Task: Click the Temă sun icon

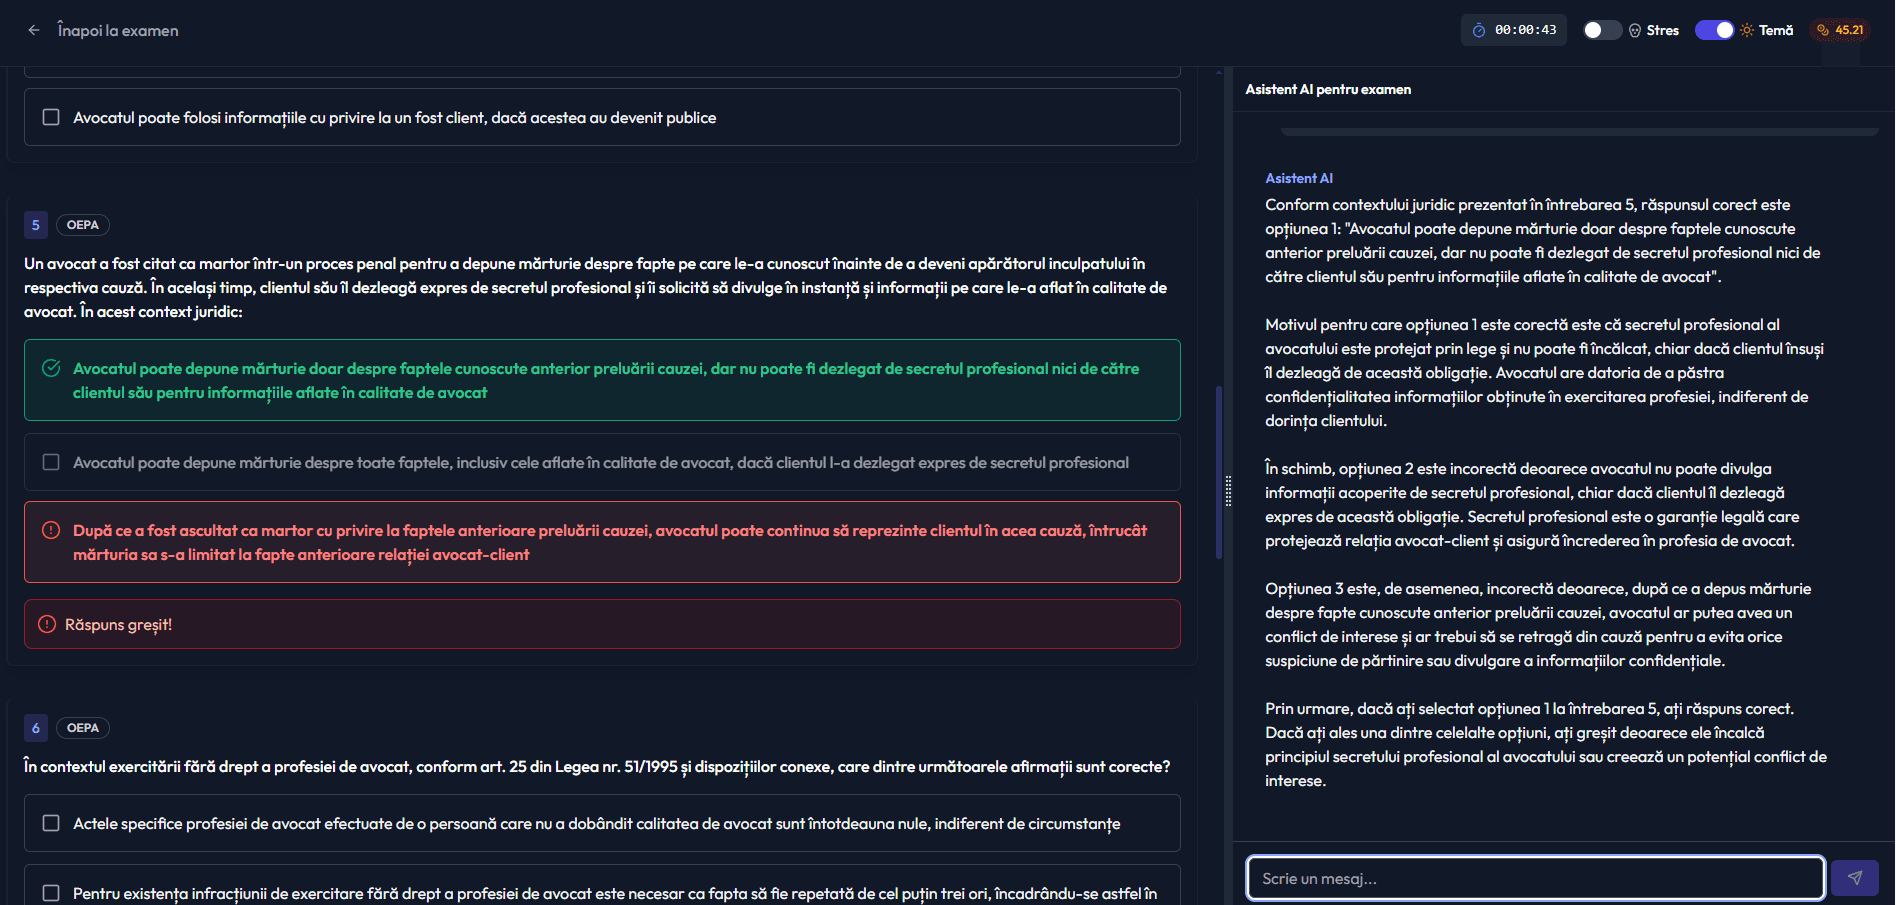Action: [1747, 30]
